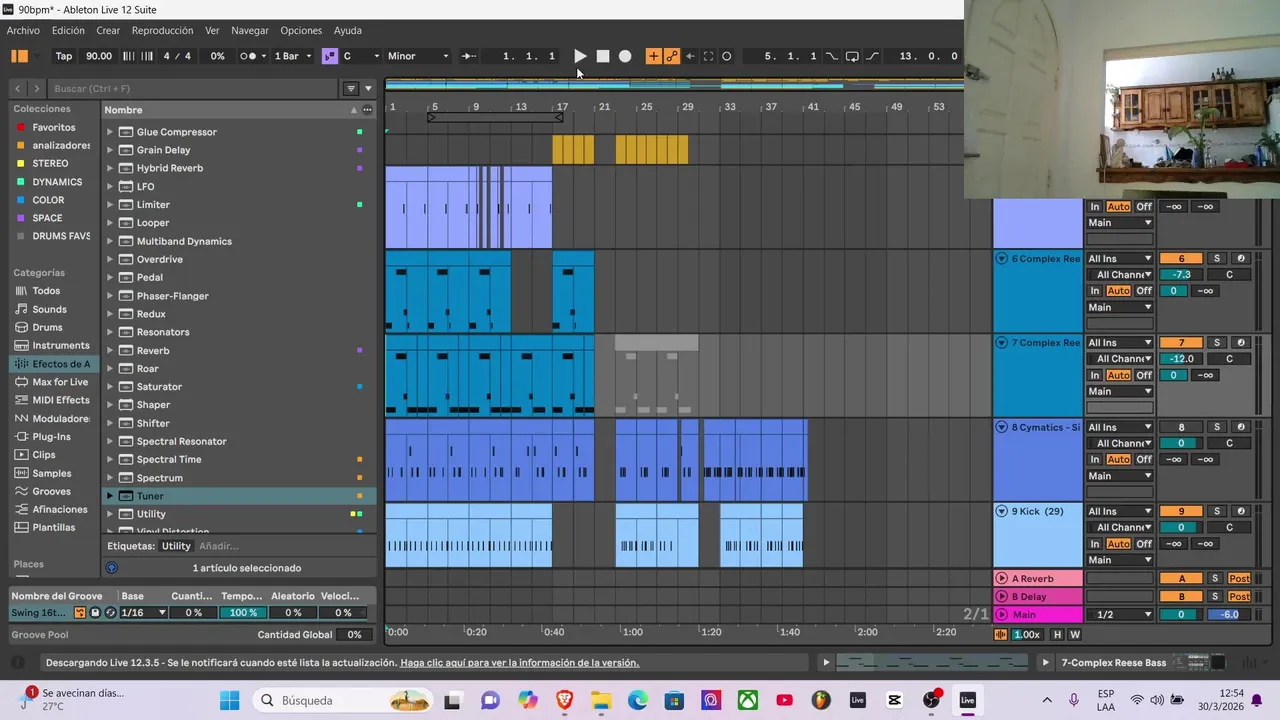Select Spectral Resonator in device list

coord(181,441)
